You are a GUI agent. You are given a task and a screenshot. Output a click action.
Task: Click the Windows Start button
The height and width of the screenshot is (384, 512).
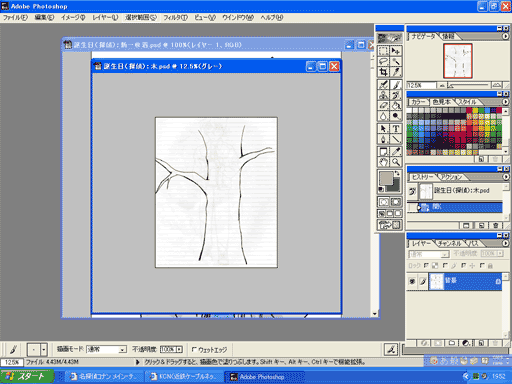pos(27,377)
